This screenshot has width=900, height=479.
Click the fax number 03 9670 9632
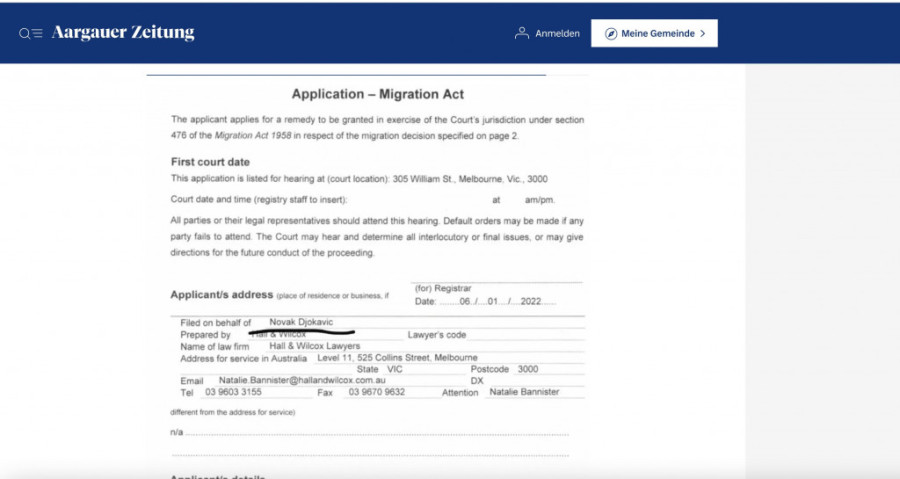[x=376, y=392]
